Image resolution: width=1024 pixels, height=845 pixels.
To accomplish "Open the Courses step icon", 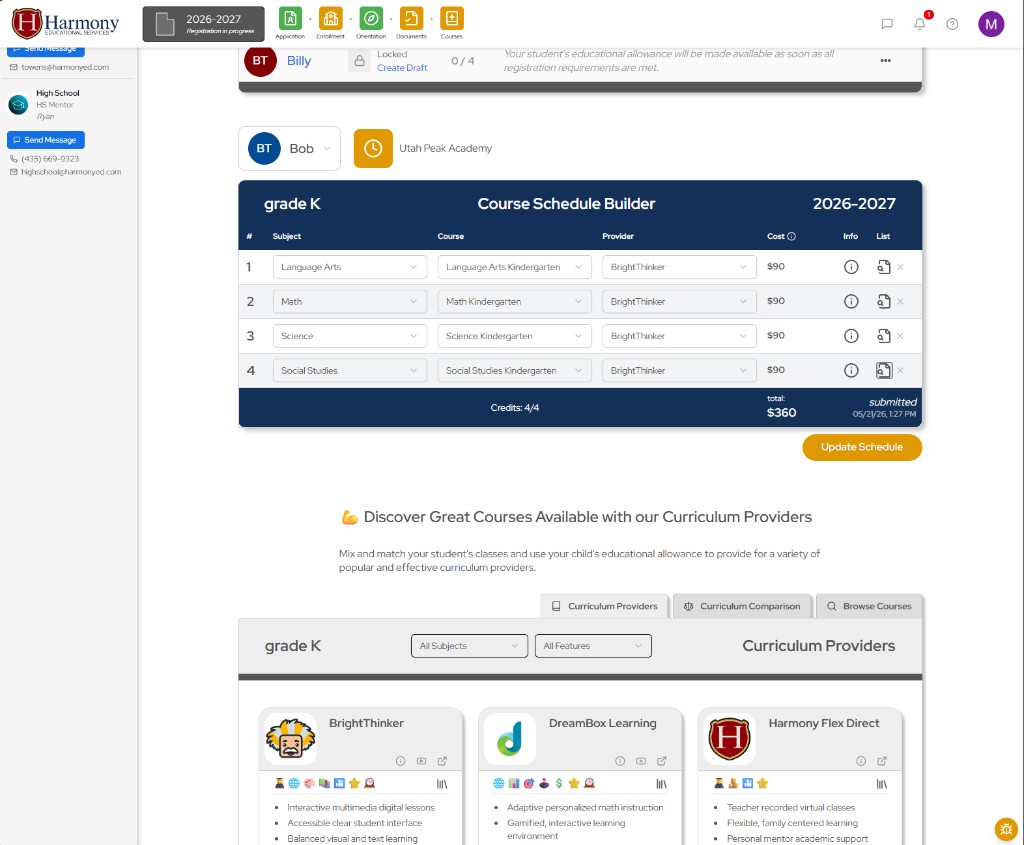I will pyautogui.click(x=451, y=18).
